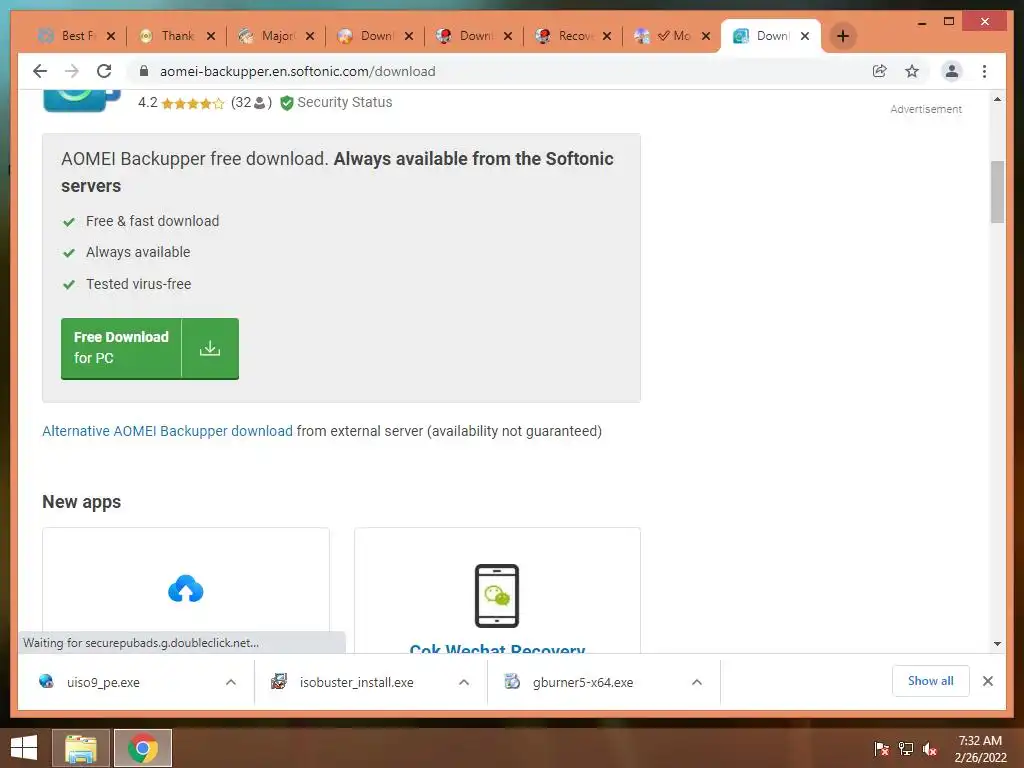1024x768 pixels.
Task: Open the Windows Start menu
Action: click(24, 748)
